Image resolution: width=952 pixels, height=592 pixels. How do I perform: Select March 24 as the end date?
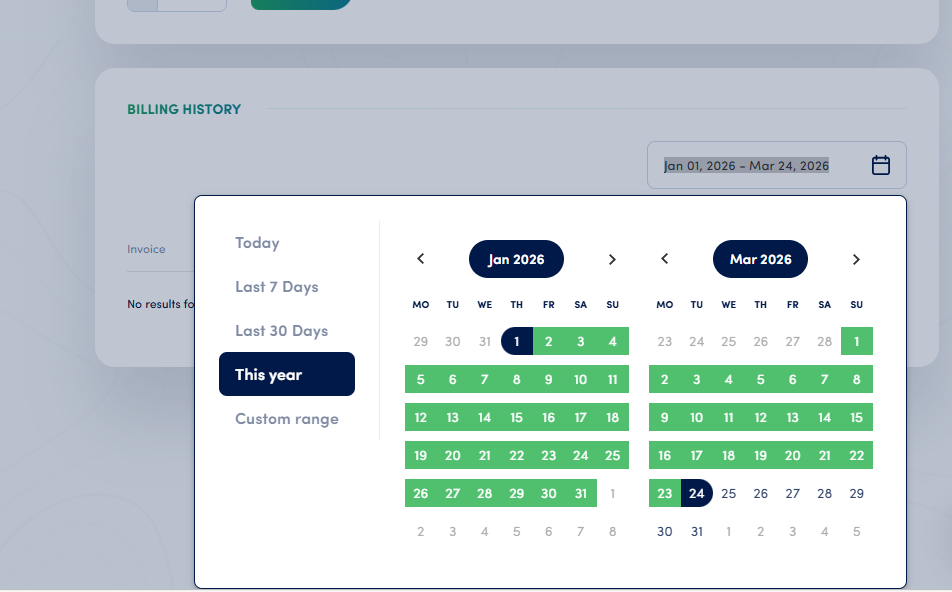click(x=696, y=493)
